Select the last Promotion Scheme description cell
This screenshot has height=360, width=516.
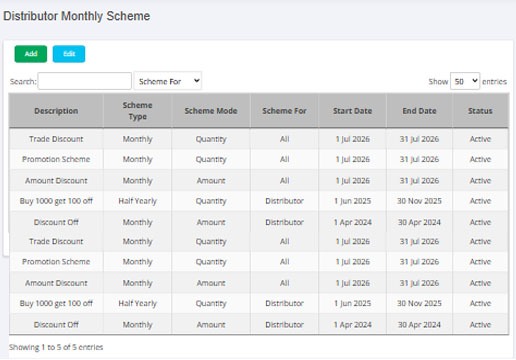coord(56,262)
